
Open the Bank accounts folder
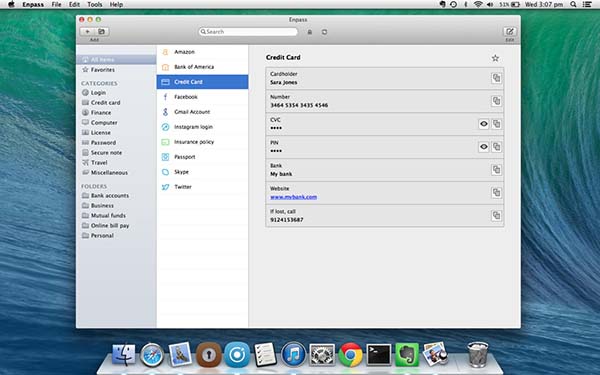[116, 196]
